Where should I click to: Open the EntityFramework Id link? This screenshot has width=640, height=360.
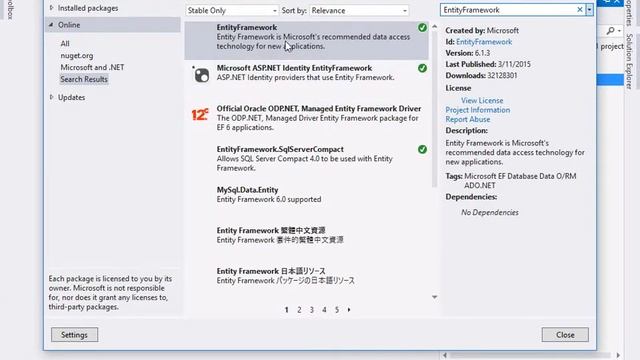coord(484,42)
